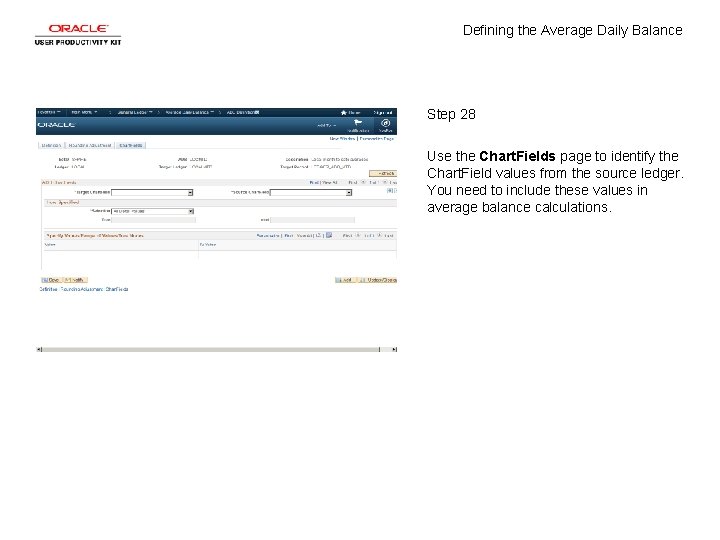Open the Source ChartField dropdown
This screenshot has height=540, width=720.
click(311, 192)
